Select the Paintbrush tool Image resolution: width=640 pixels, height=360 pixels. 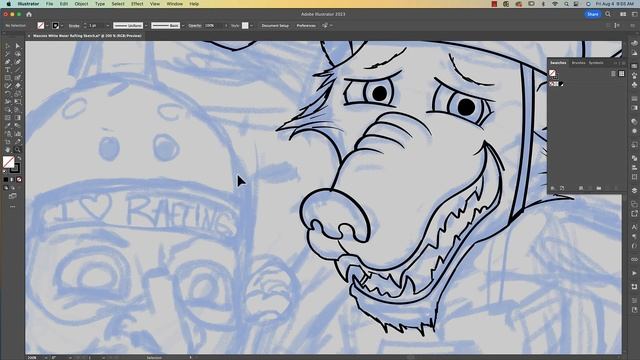[x=18, y=78]
